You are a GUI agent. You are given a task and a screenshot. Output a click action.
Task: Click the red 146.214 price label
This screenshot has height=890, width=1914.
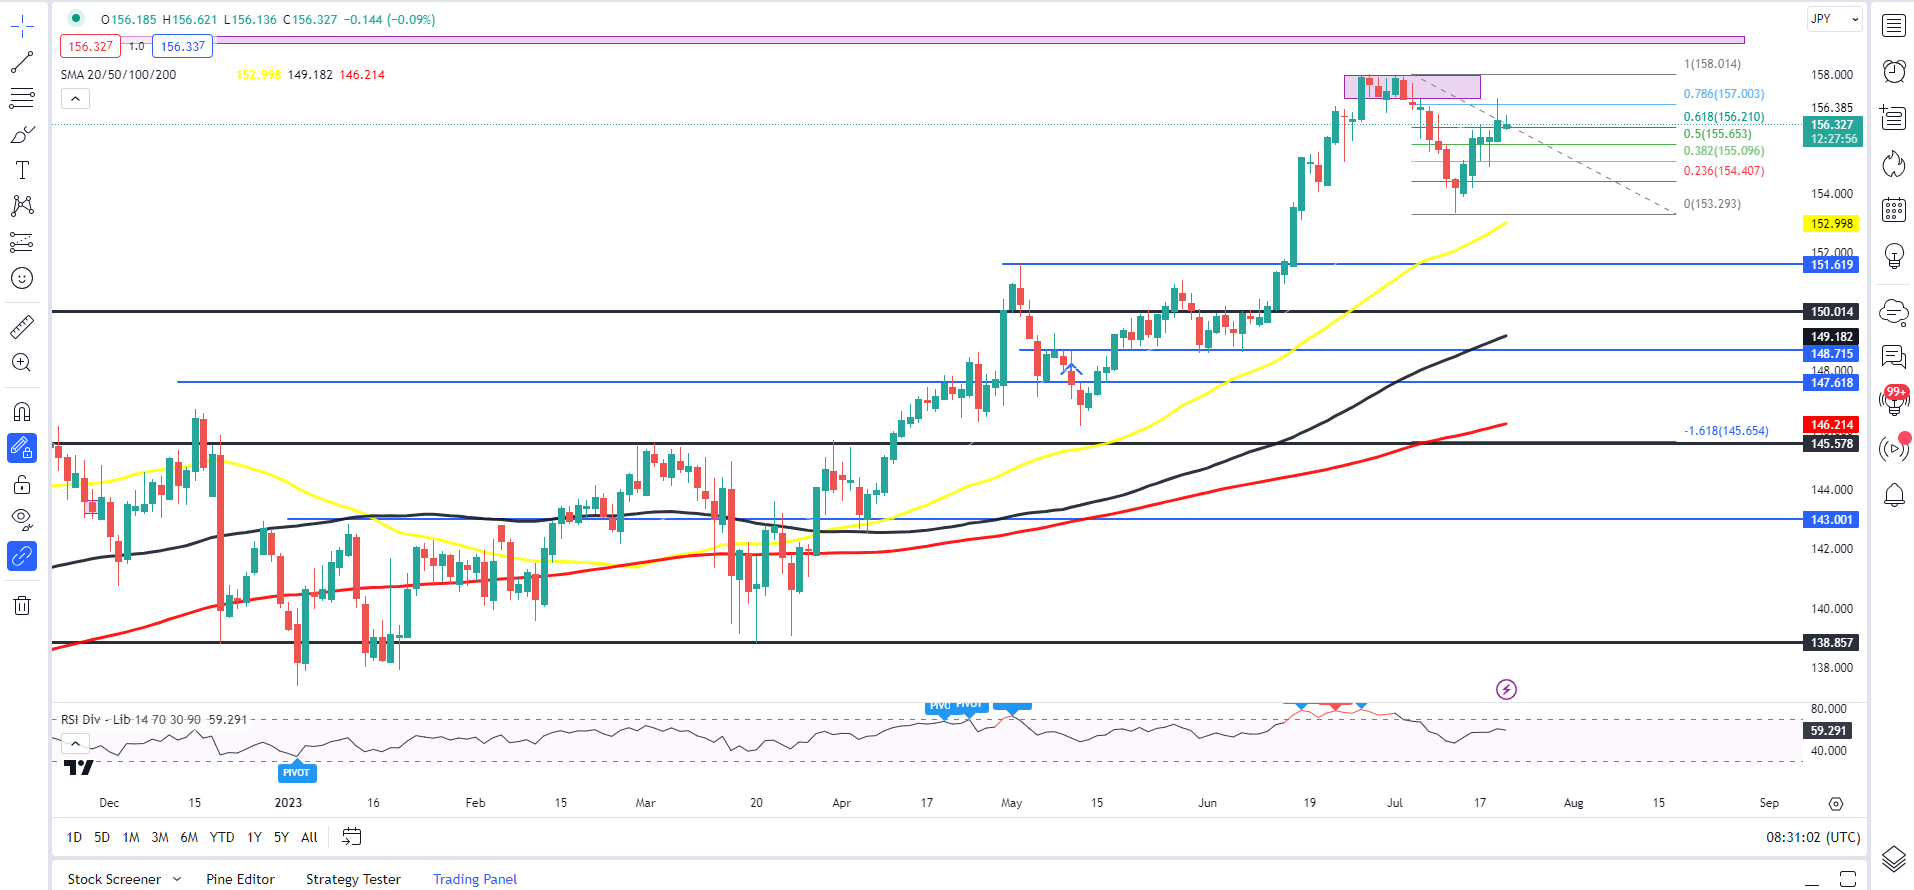pyautogui.click(x=1830, y=425)
